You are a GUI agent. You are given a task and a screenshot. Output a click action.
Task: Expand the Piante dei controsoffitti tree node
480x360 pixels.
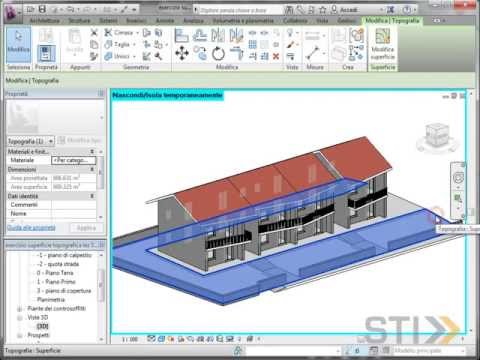tap(20, 309)
